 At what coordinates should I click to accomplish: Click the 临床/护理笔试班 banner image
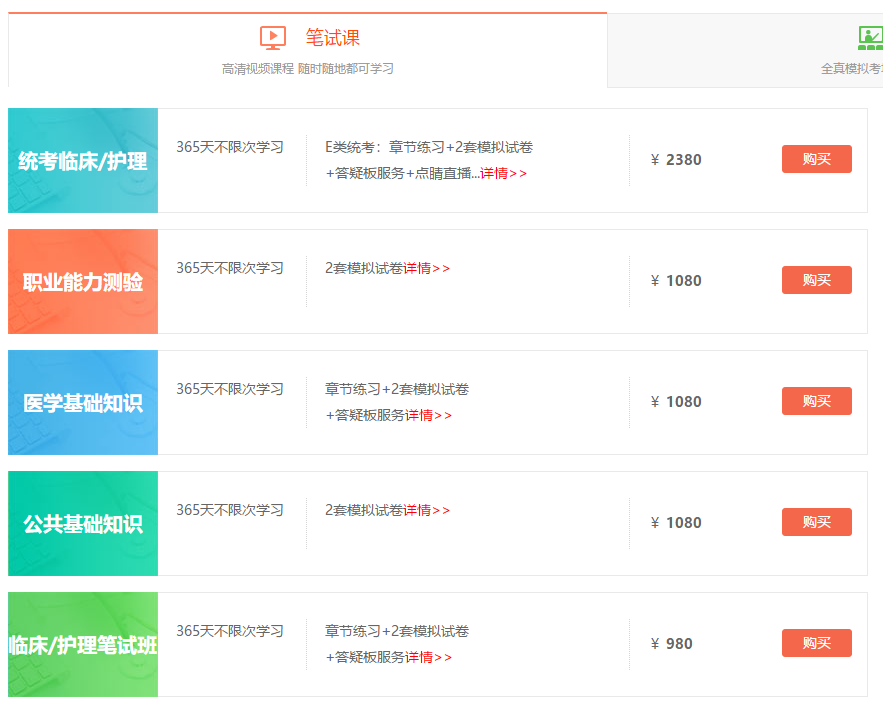(x=83, y=643)
